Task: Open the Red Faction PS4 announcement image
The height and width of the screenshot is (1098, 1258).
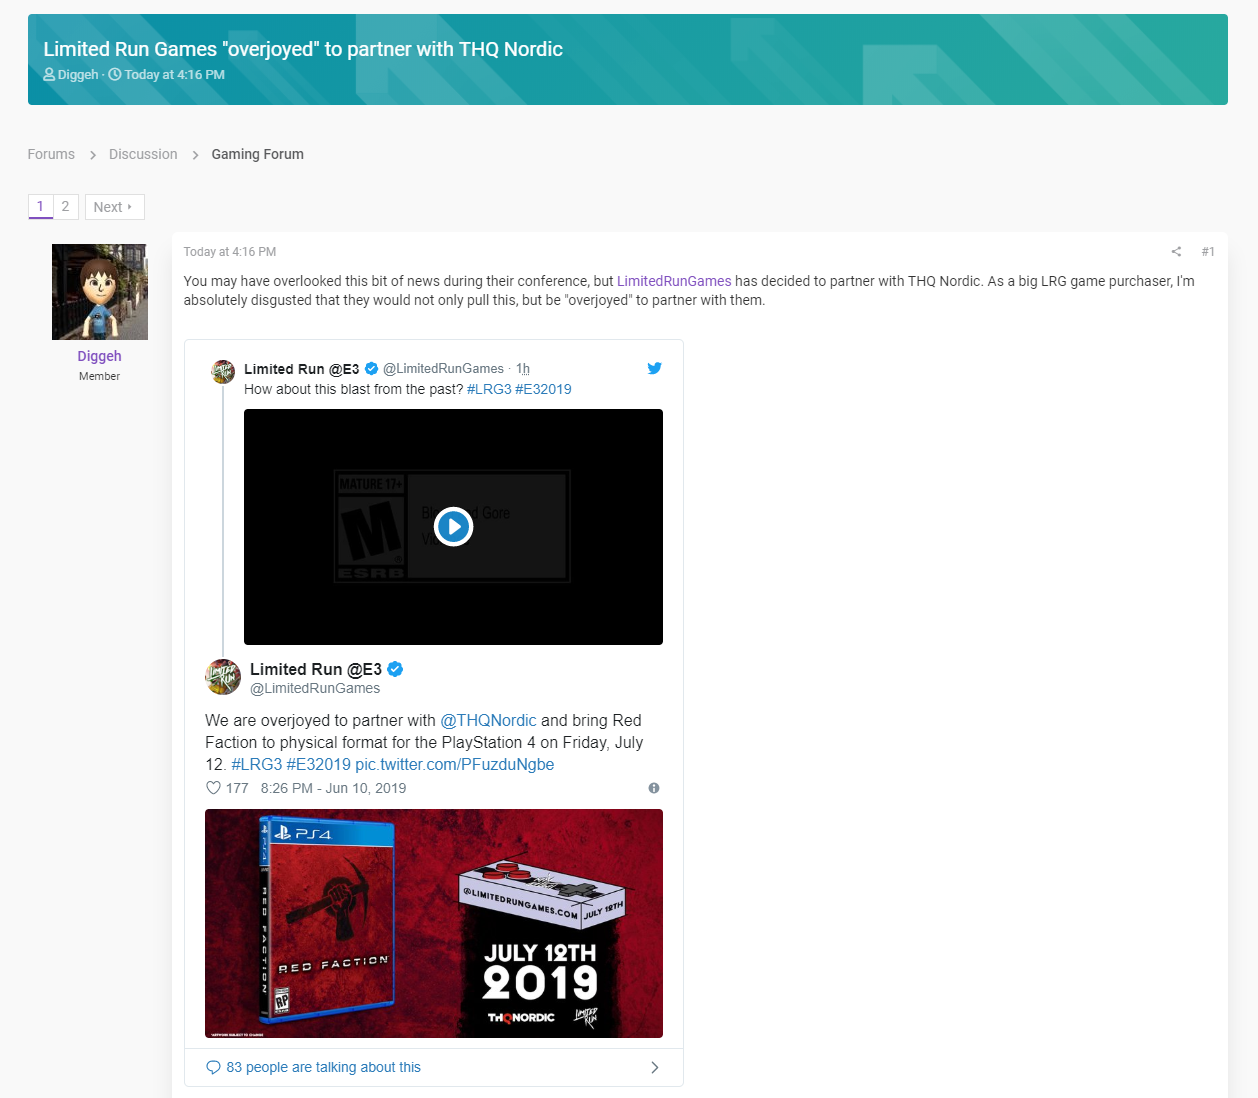Action: tap(434, 923)
